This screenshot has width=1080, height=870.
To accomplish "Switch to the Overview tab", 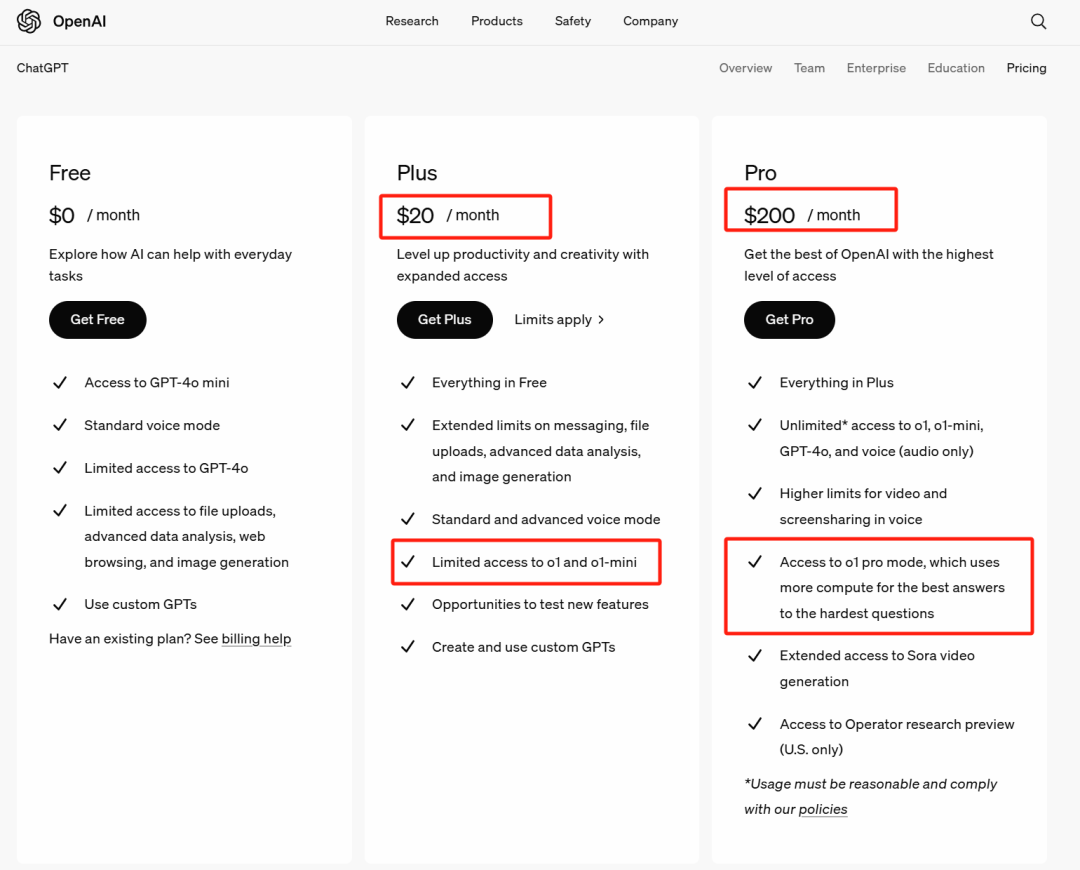I will click(745, 67).
